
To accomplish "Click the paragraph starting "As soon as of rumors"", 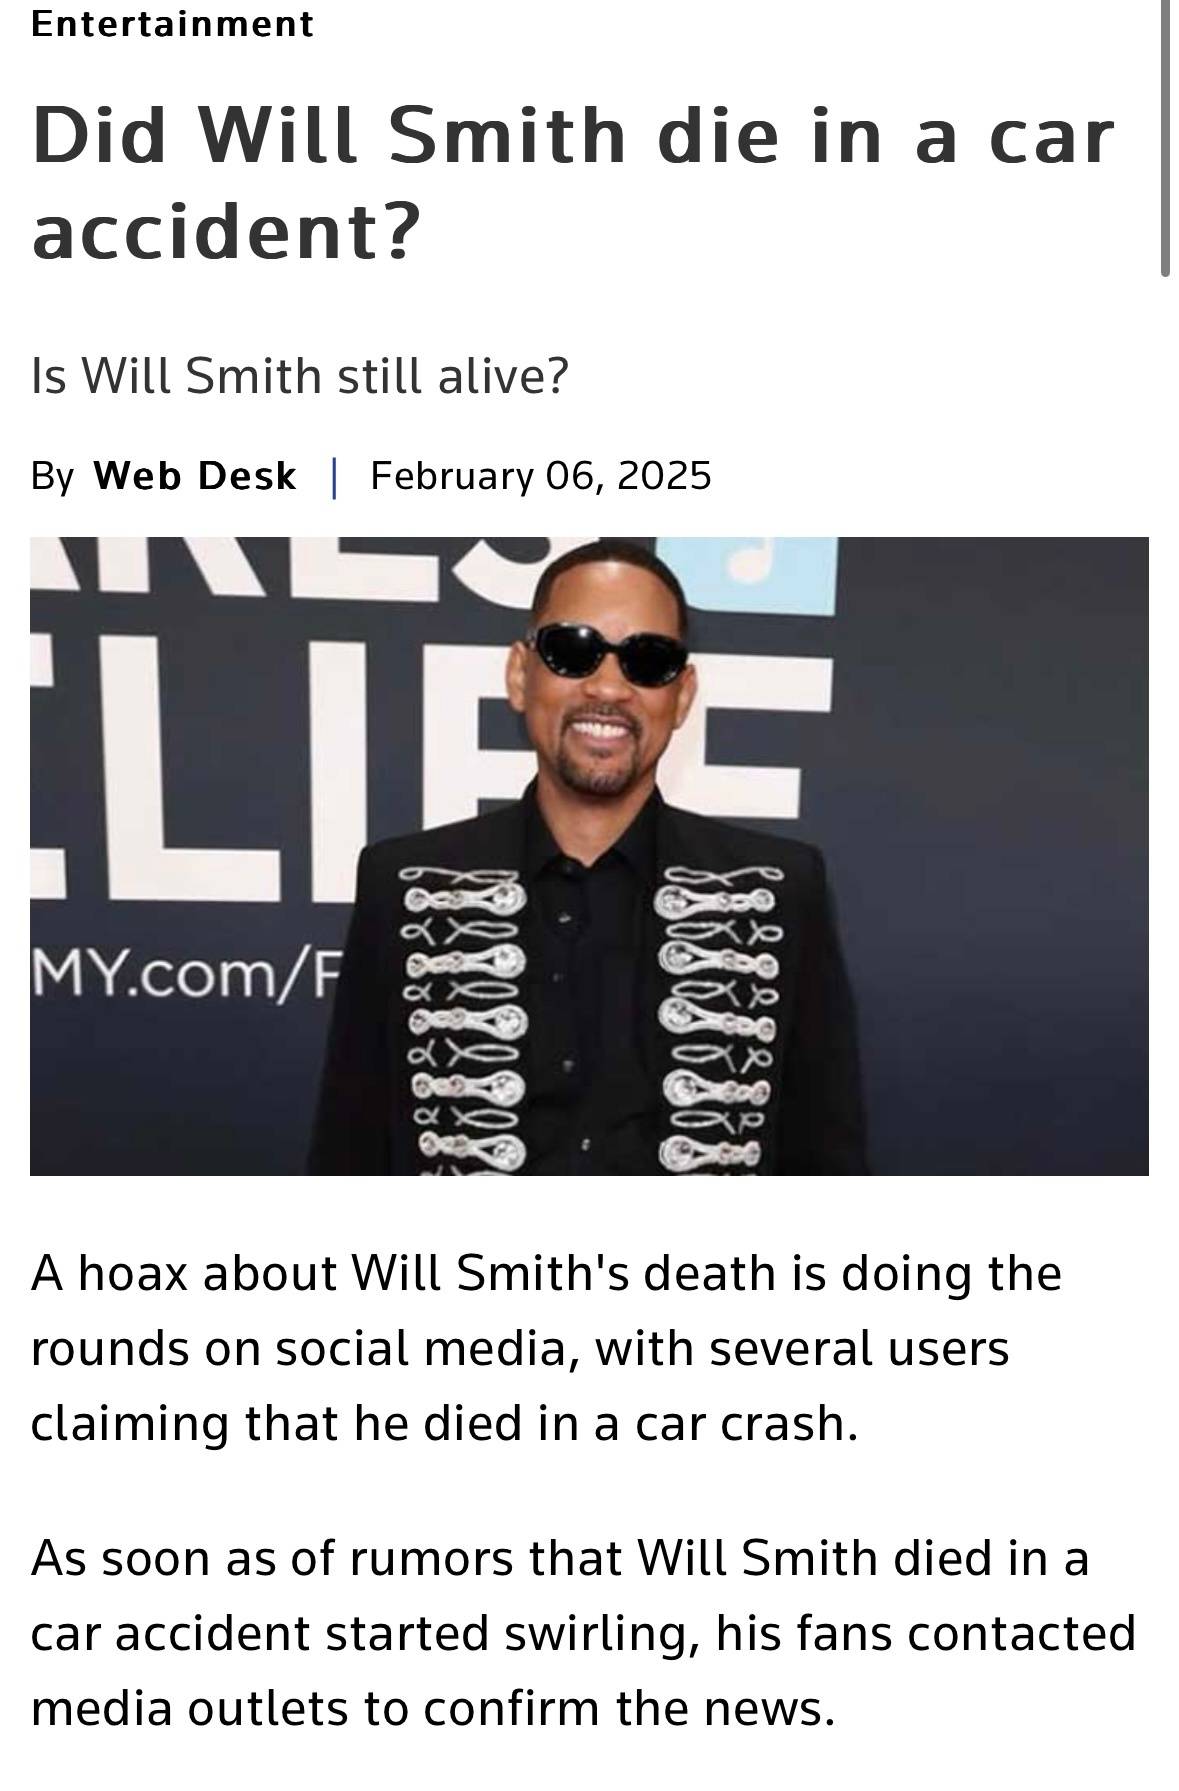I will pos(583,1633).
